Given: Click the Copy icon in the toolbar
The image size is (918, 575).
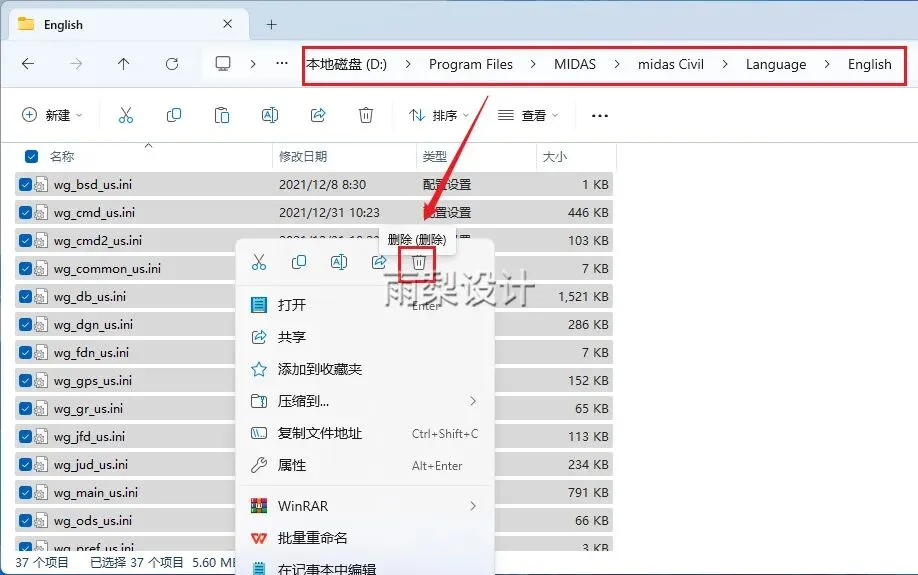Looking at the screenshot, I should pyautogui.click(x=174, y=115).
